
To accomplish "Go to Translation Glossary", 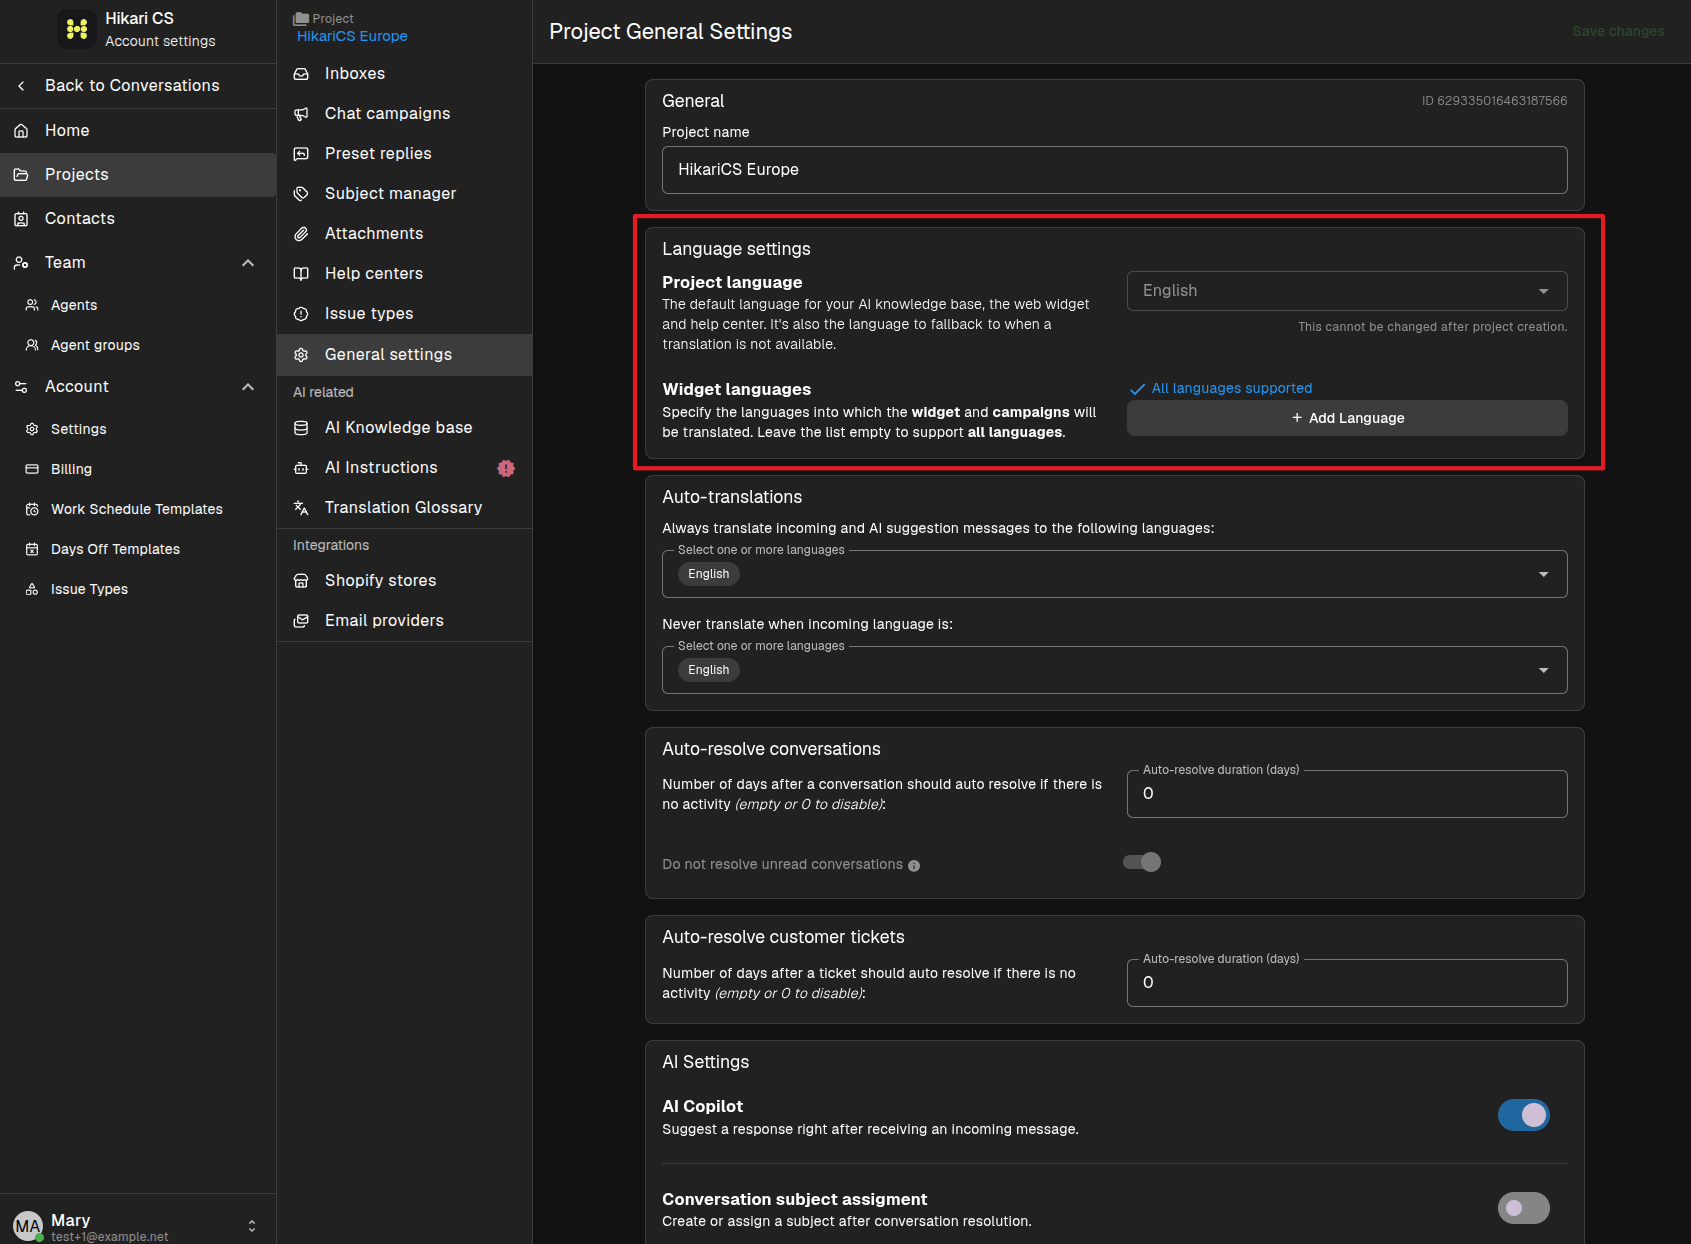I will (404, 508).
